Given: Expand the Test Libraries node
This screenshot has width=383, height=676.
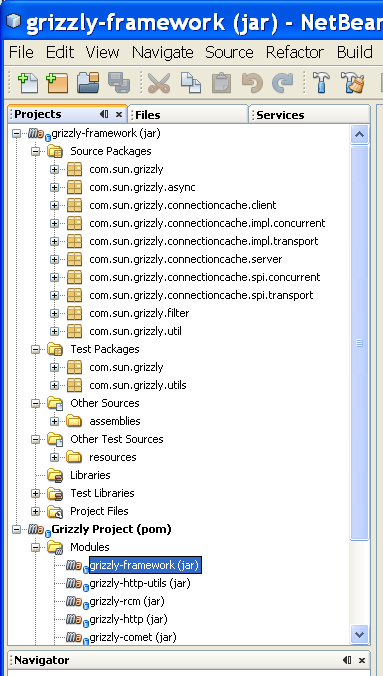Looking at the screenshot, I should [35, 493].
